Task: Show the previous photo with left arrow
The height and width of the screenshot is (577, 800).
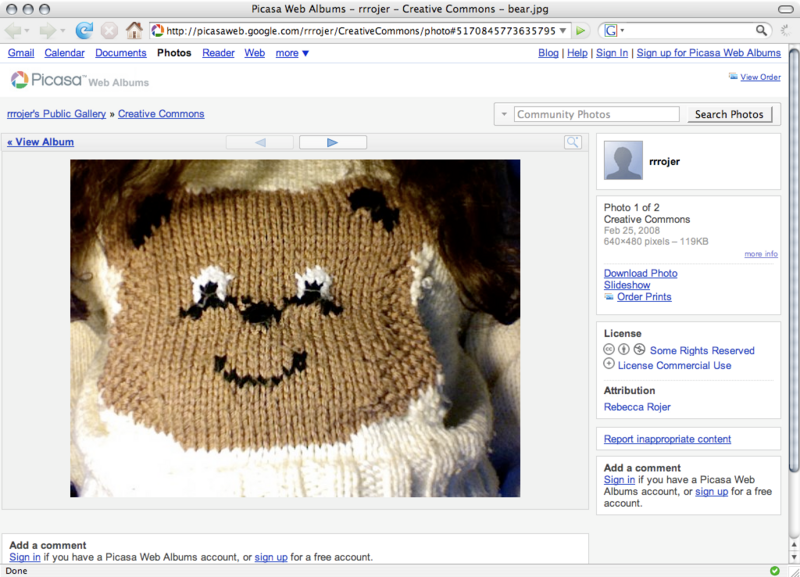Action: 260,142
